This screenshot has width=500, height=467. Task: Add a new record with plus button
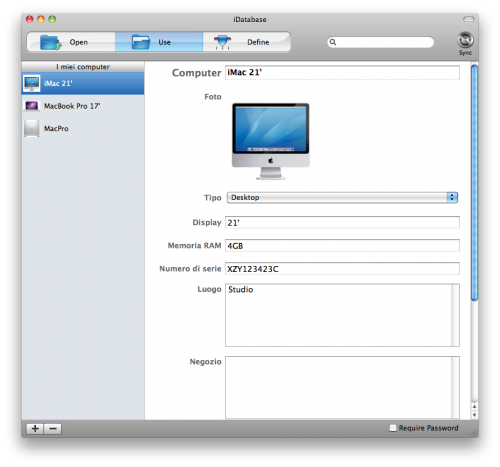(x=35, y=428)
